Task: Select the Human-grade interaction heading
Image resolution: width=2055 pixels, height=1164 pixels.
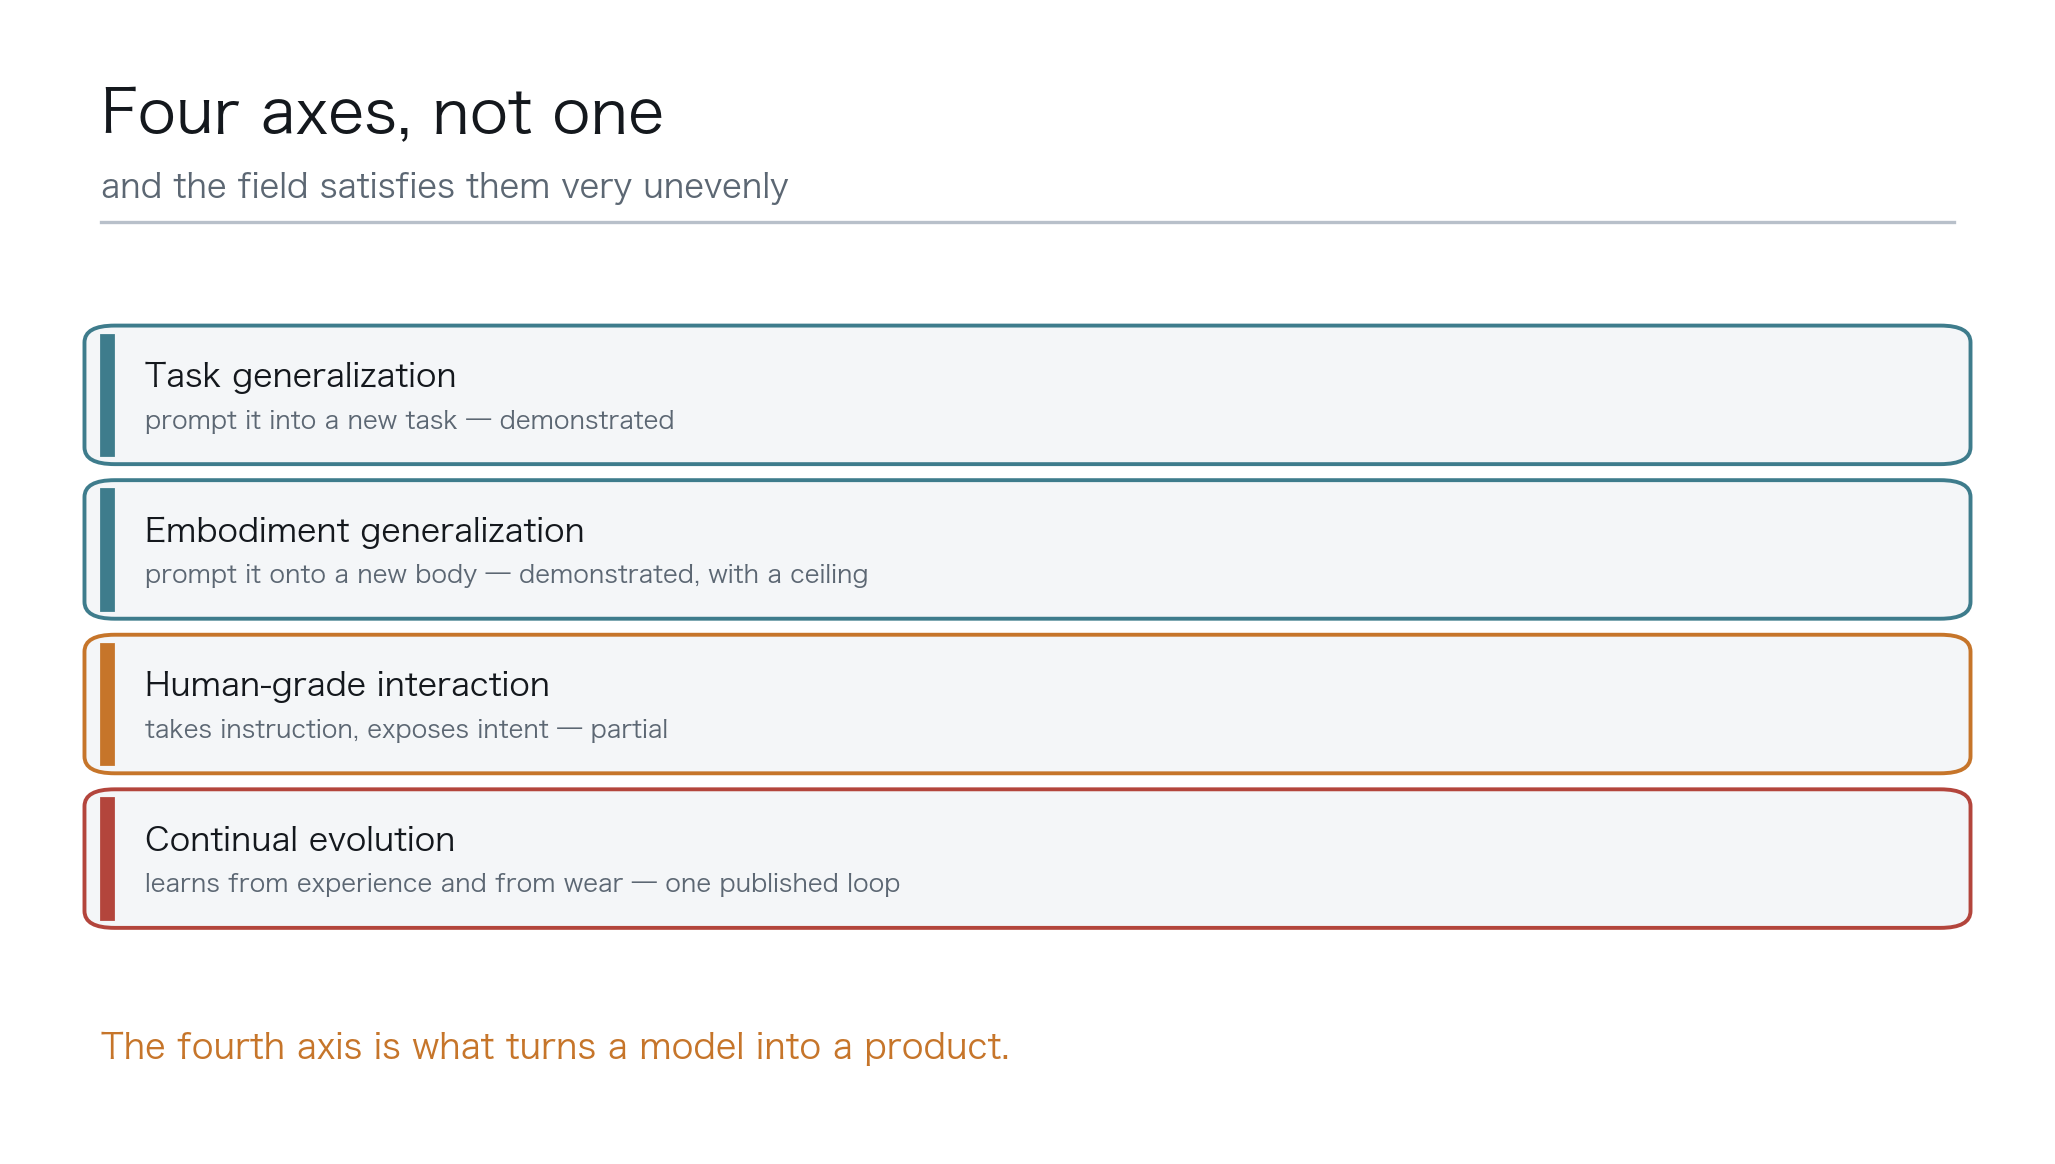Action: (347, 684)
